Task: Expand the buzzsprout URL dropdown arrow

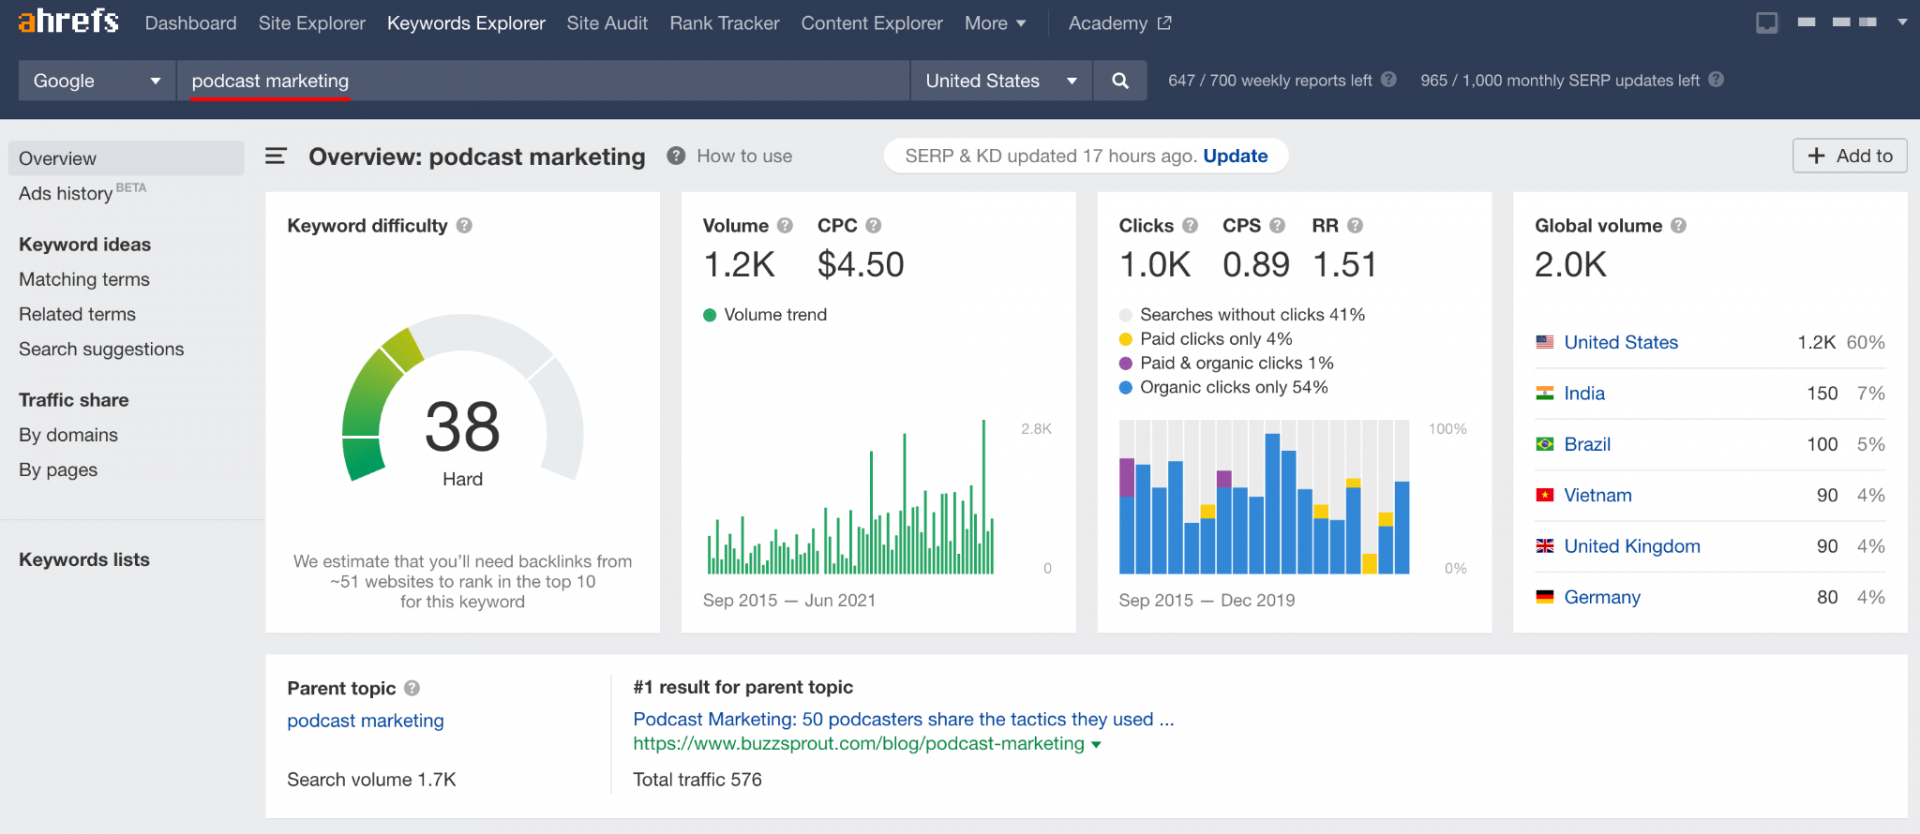Action: pos(1097,745)
